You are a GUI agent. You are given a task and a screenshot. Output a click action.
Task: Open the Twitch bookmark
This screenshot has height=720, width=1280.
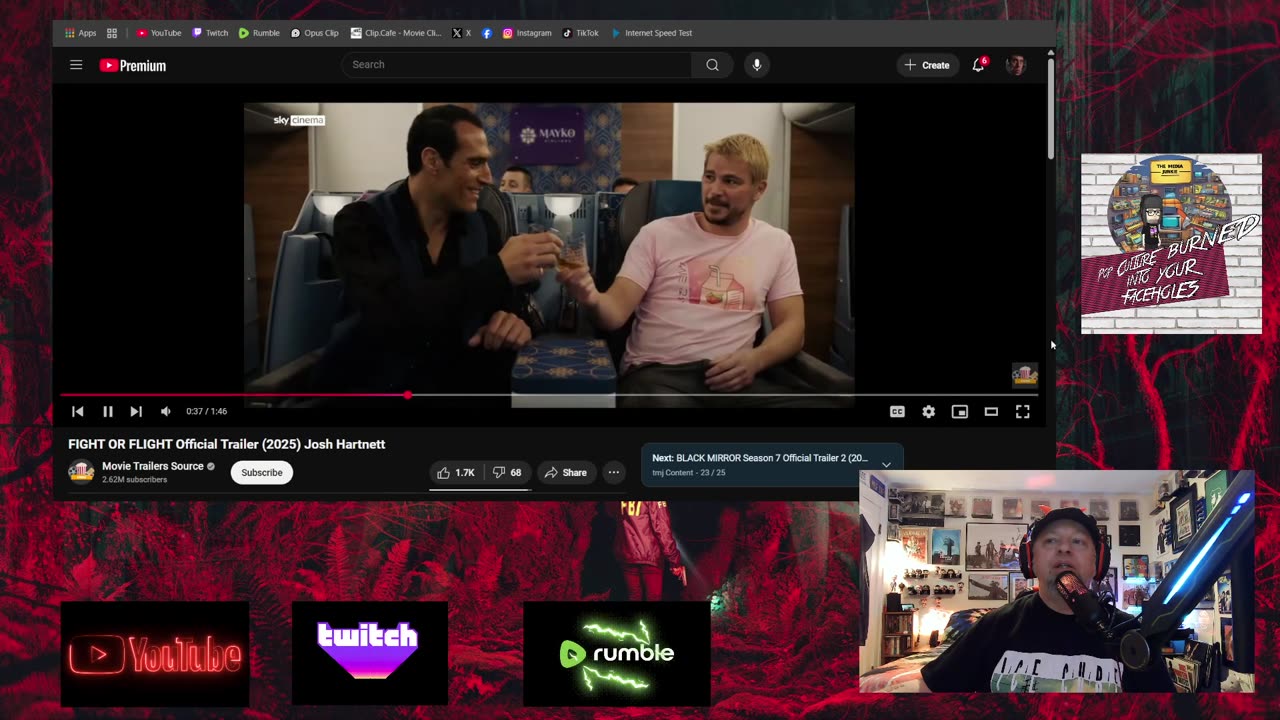pyautogui.click(x=210, y=33)
